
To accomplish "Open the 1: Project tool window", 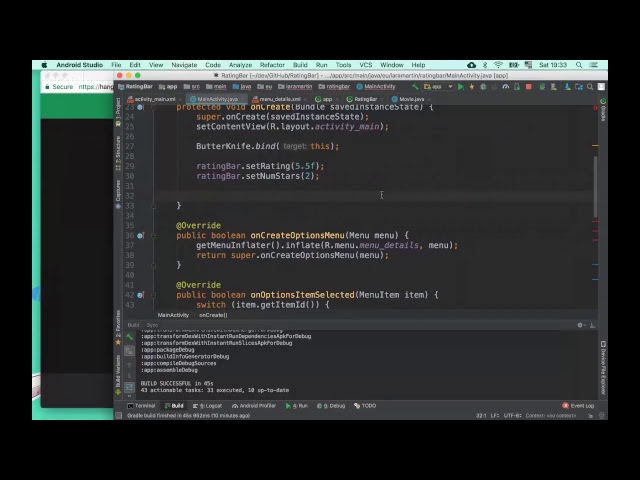I will pyautogui.click(x=118, y=111).
